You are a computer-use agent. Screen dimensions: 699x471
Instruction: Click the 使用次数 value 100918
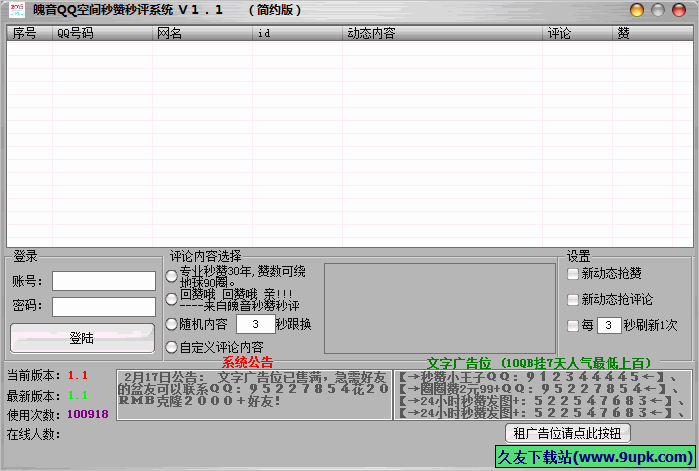(x=88, y=414)
